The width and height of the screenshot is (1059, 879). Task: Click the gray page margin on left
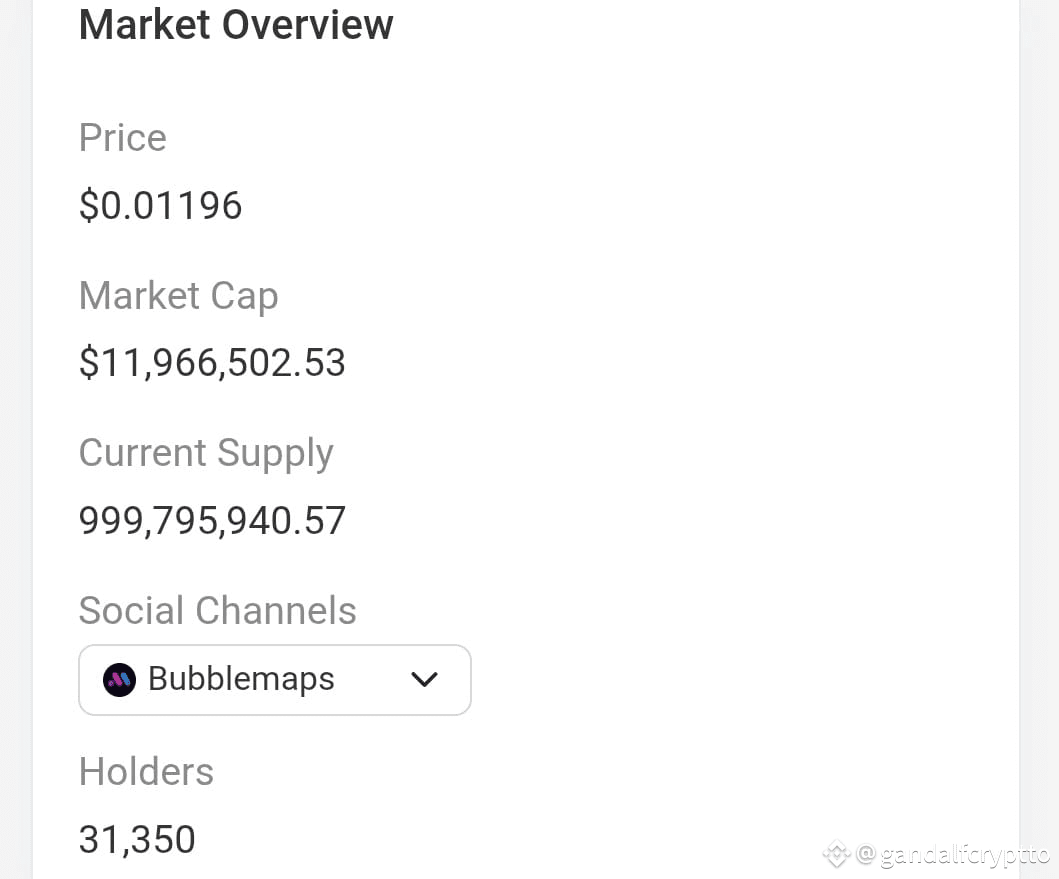click(16, 439)
